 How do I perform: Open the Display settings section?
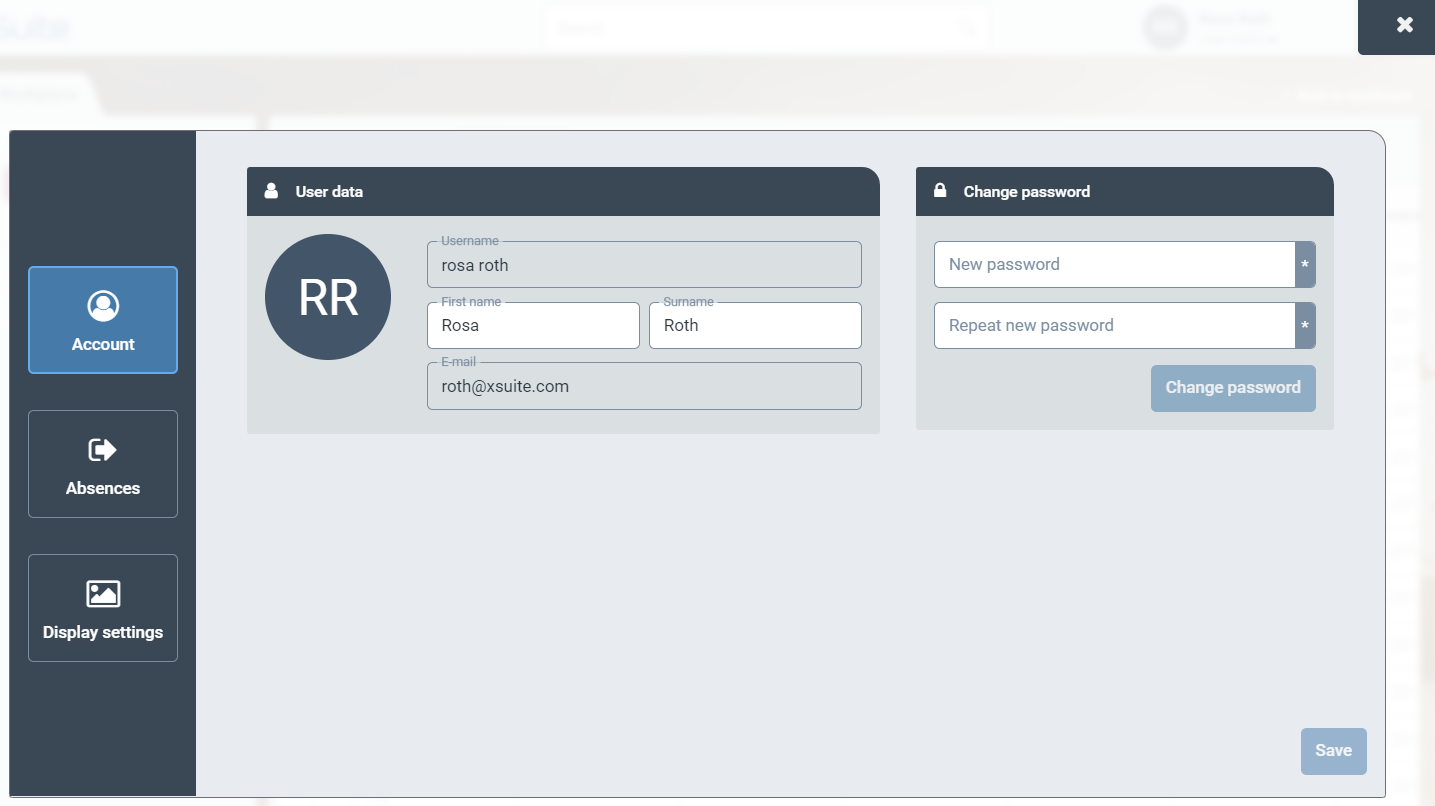click(103, 608)
